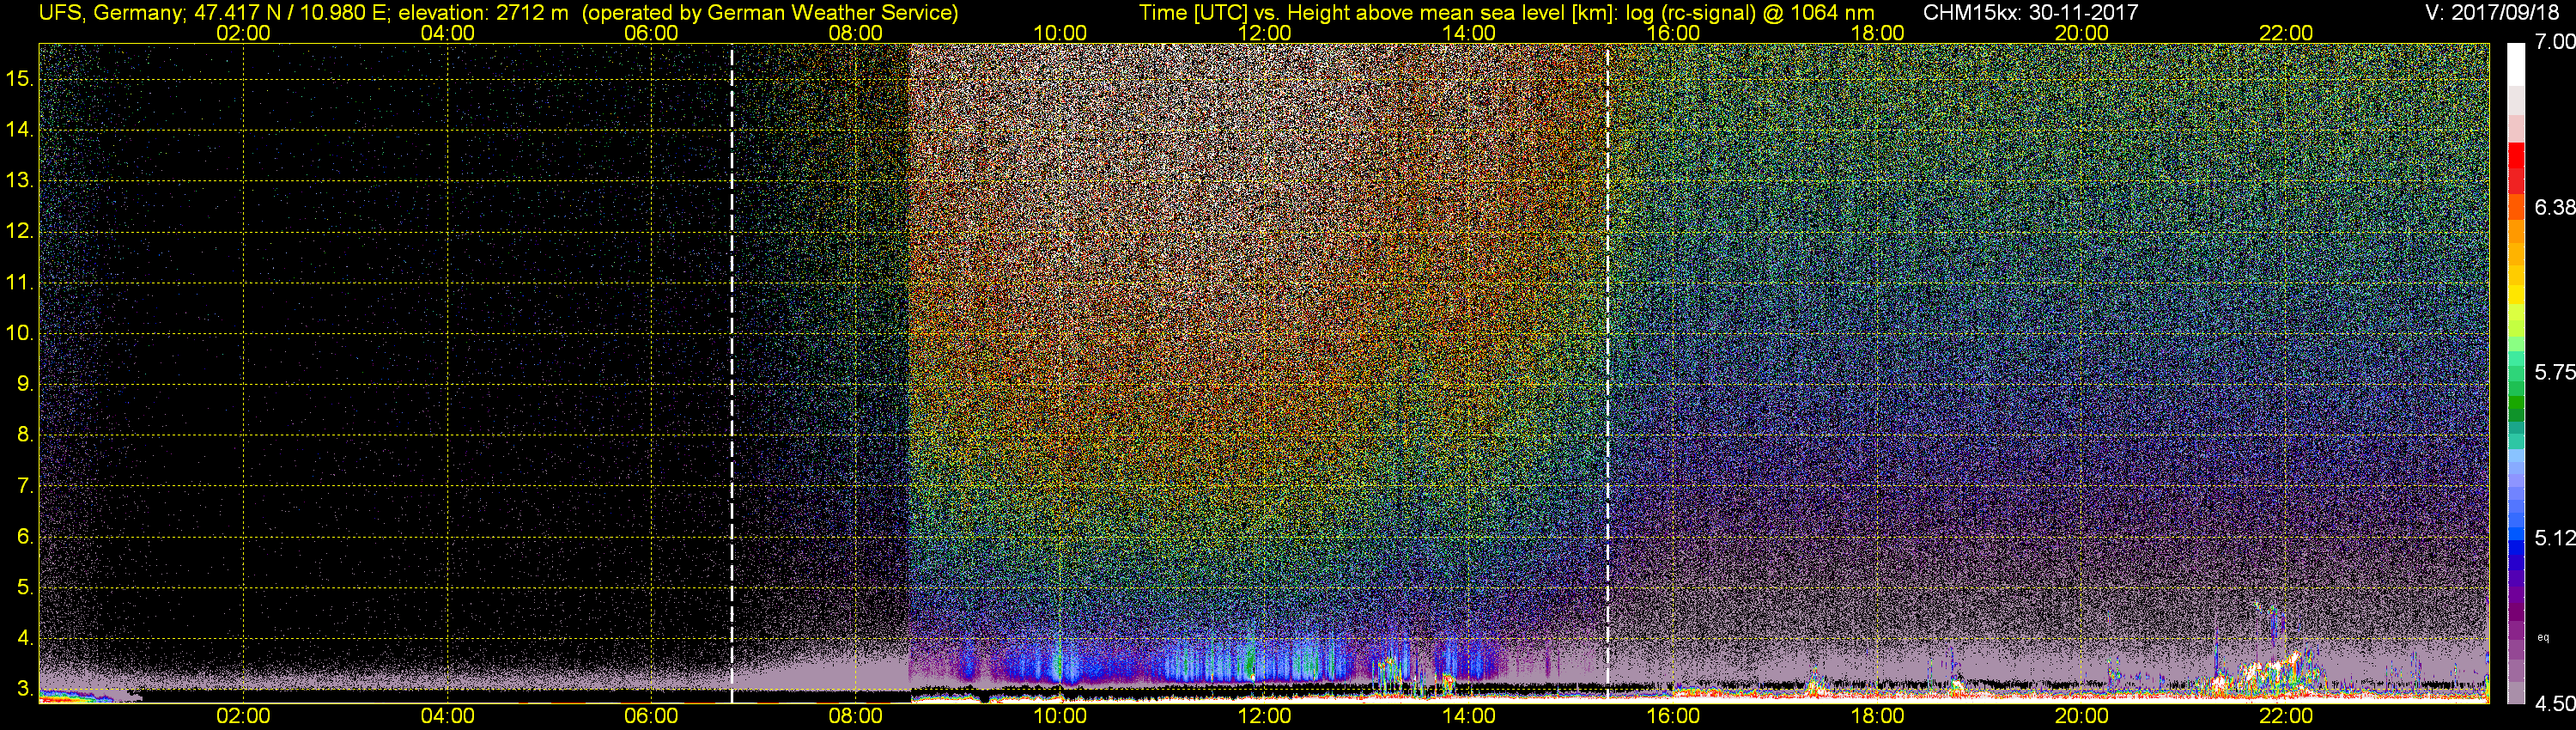Click the height axis label '12.'

tap(19, 231)
